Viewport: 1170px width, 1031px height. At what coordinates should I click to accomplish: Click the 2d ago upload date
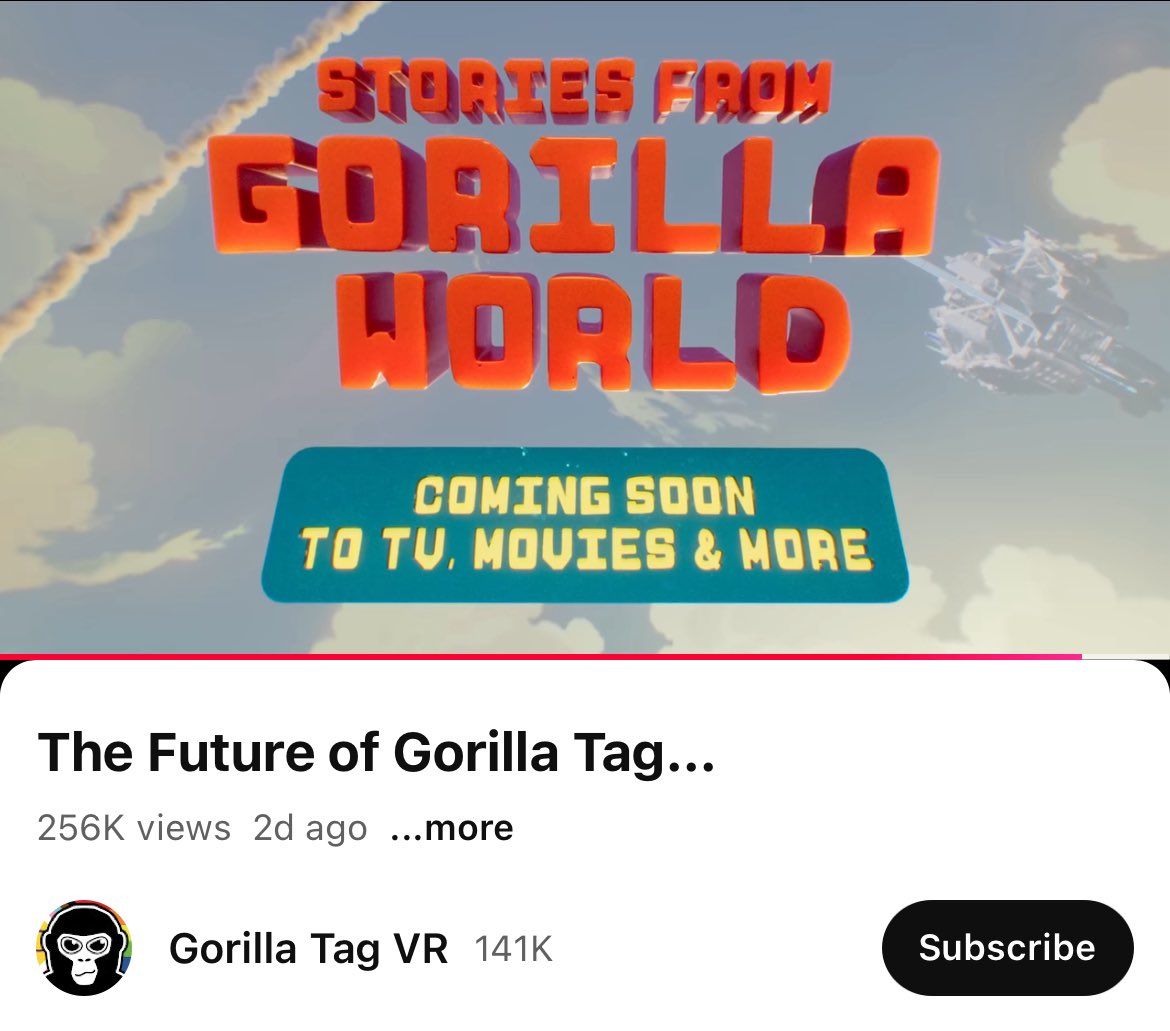(310, 828)
